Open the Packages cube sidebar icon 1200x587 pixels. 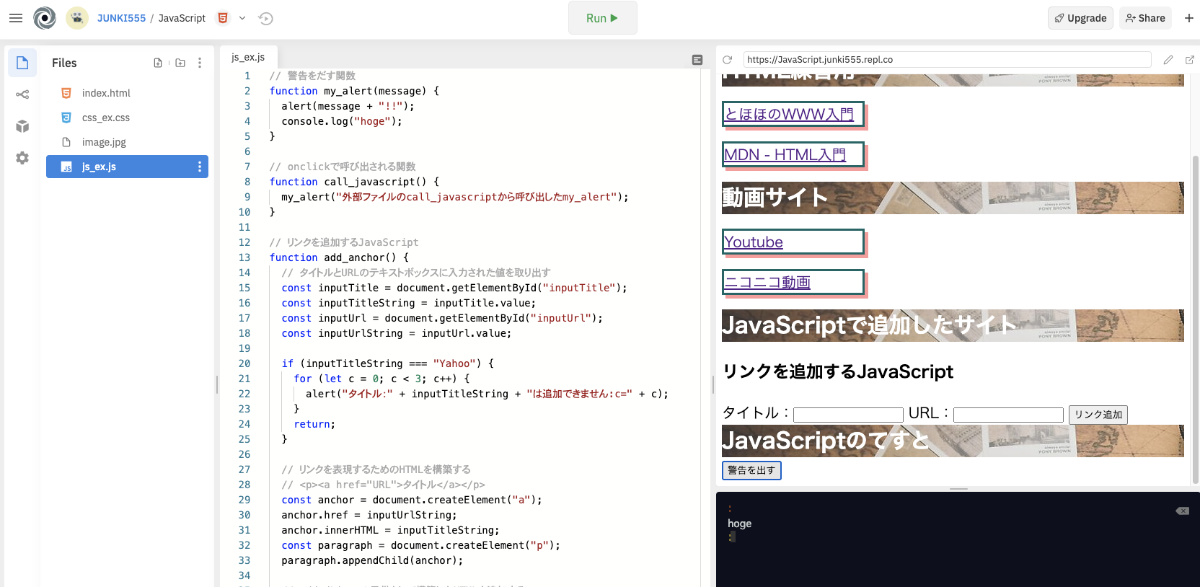22,126
